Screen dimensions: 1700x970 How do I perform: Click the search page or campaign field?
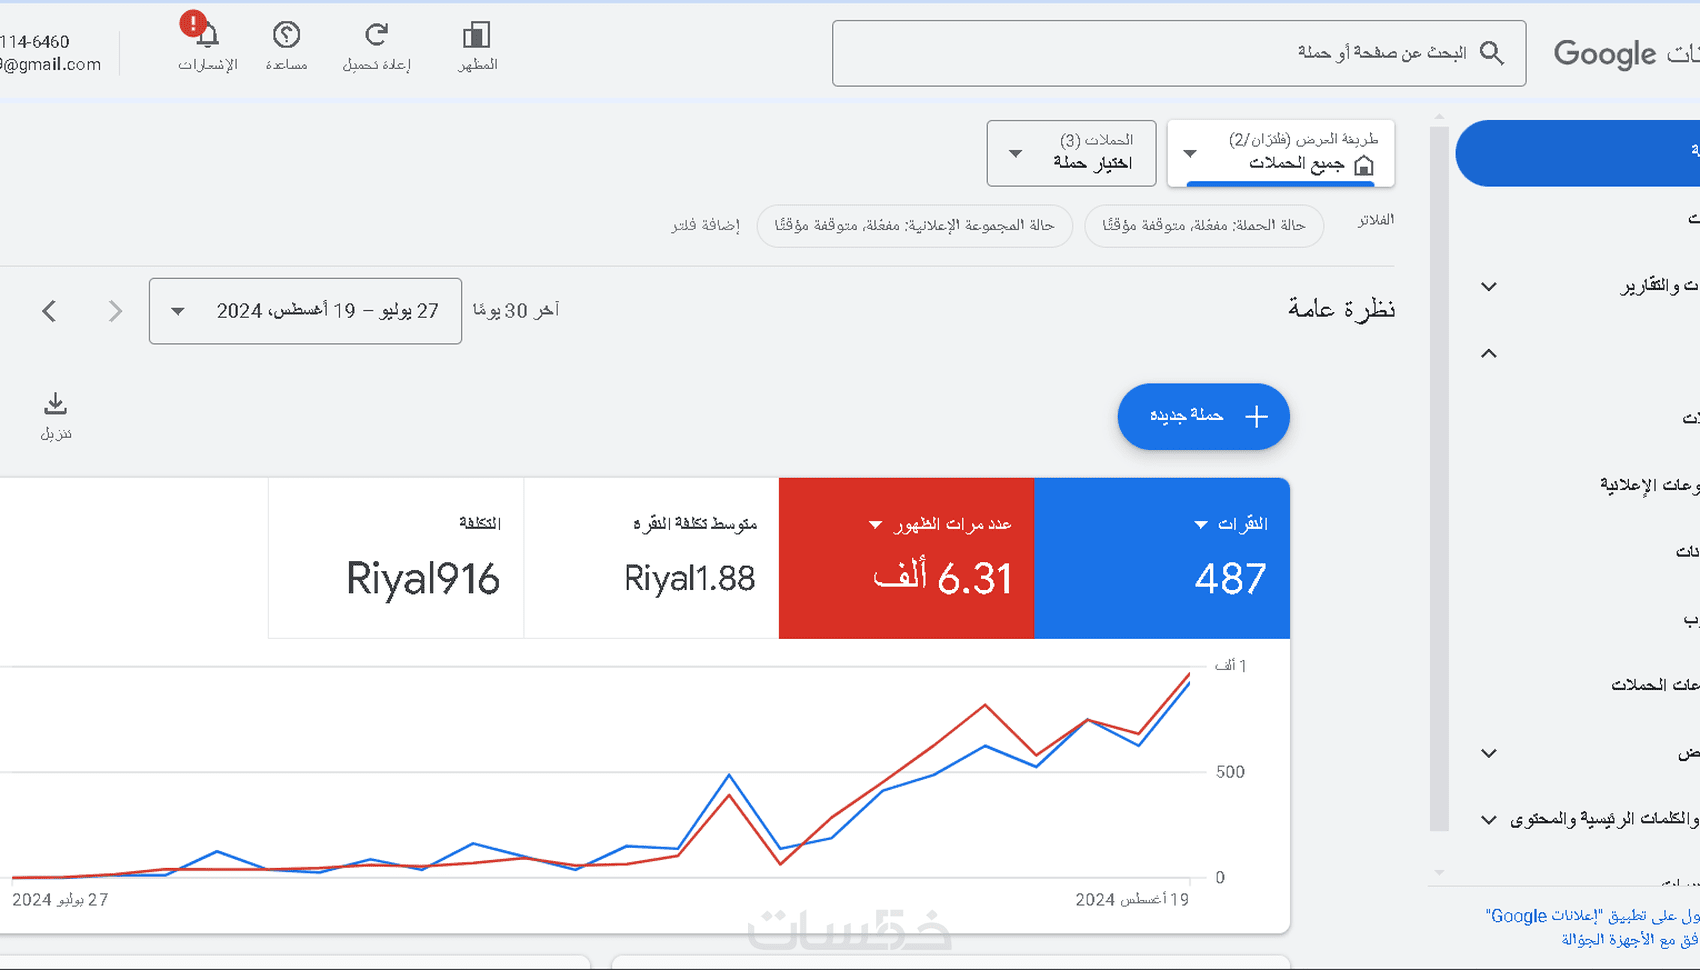[x=1150, y=53]
